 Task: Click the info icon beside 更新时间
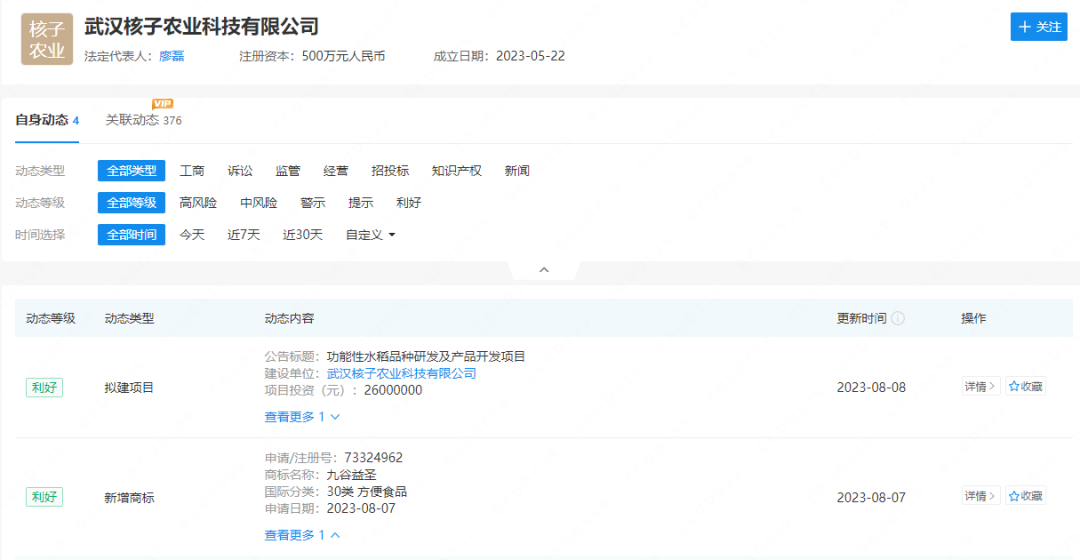coord(898,318)
